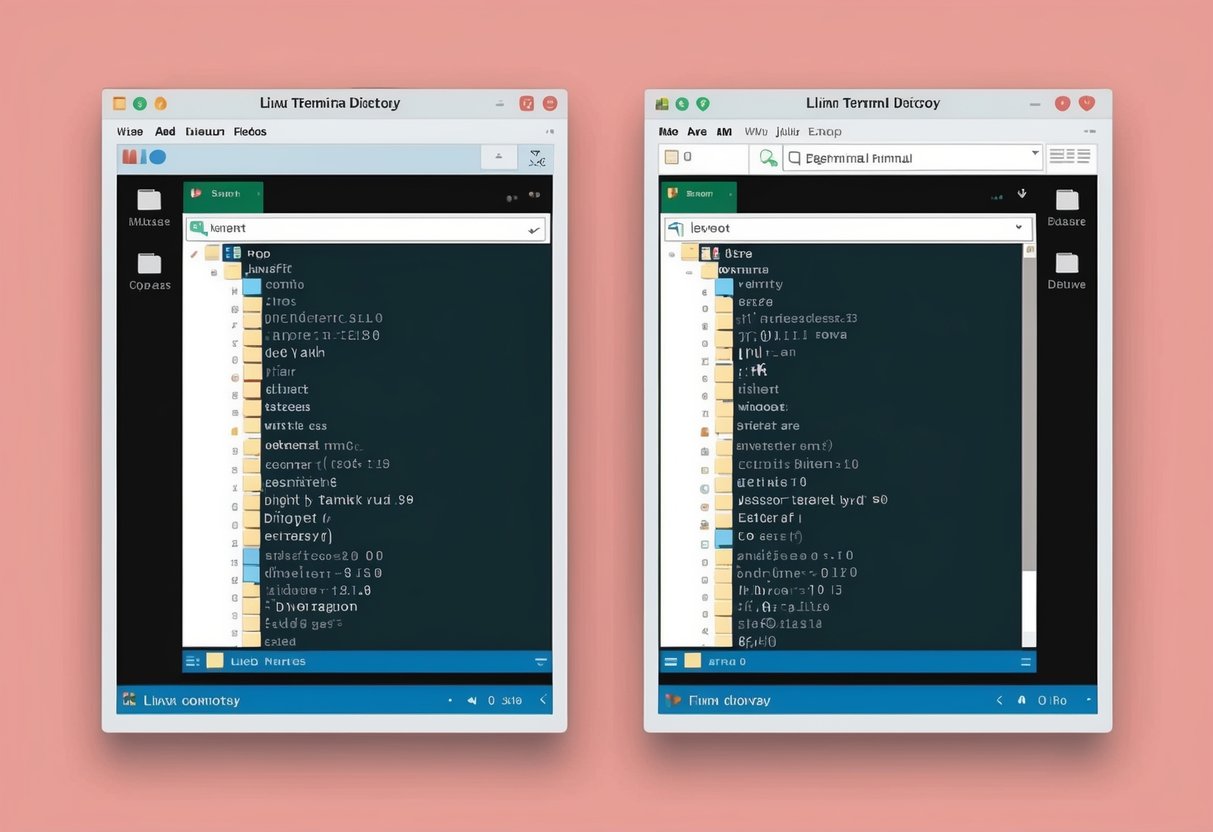Open the 'Aed' menu in the left window

[165, 130]
